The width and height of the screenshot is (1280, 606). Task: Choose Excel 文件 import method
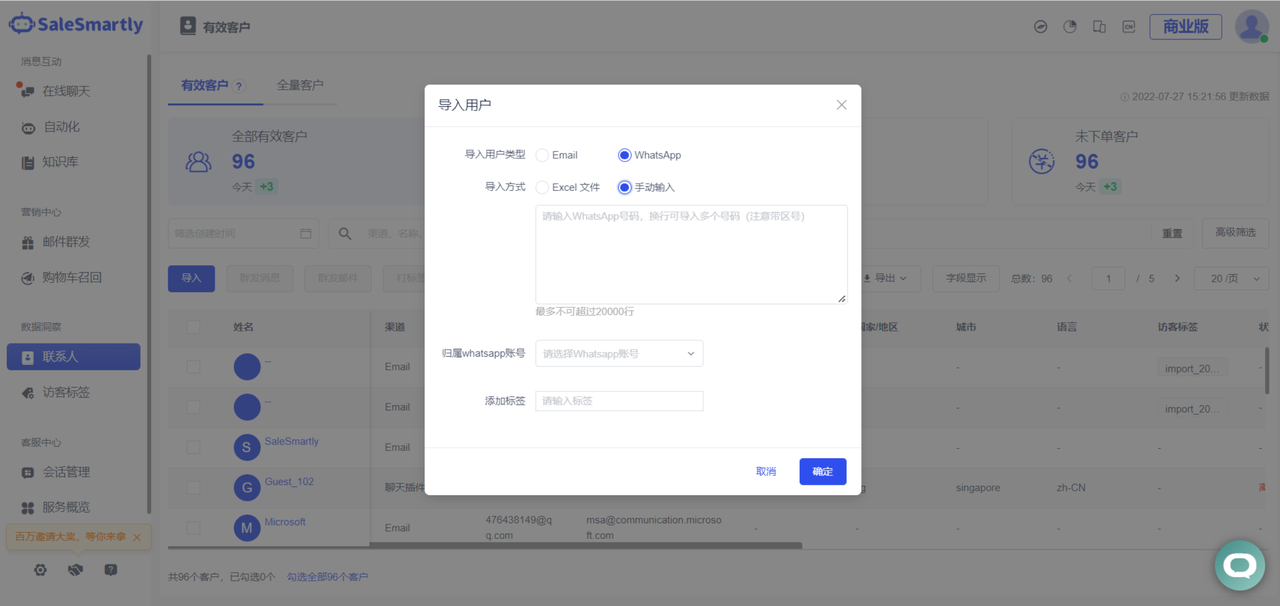tap(568, 187)
